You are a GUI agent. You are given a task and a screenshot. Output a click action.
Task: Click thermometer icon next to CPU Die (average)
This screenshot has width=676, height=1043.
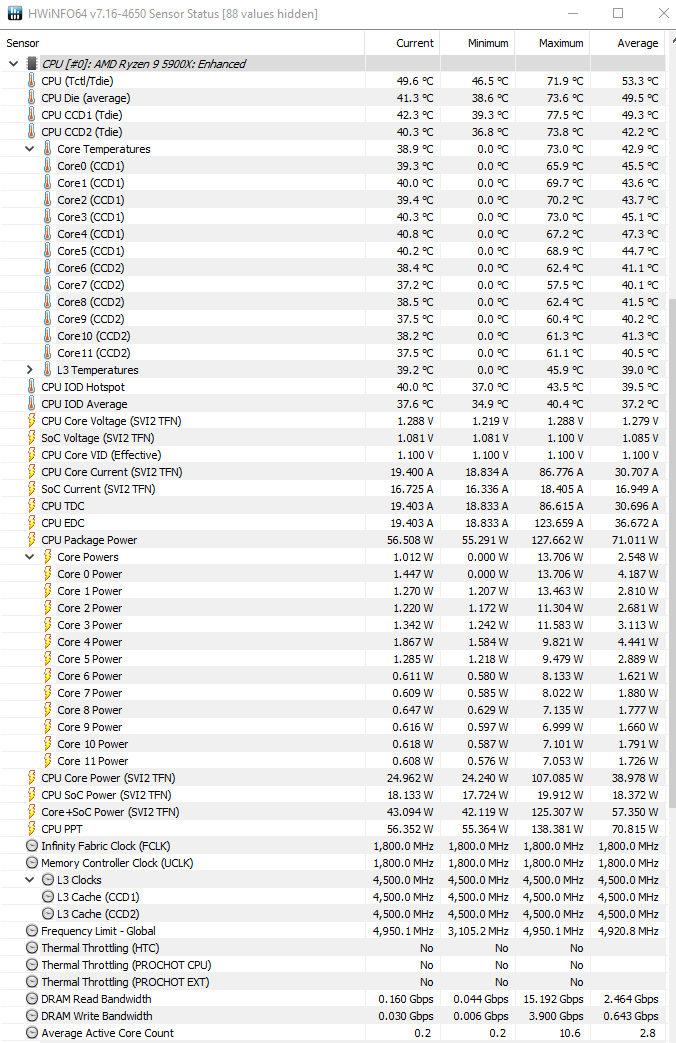(x=31, y=98)
